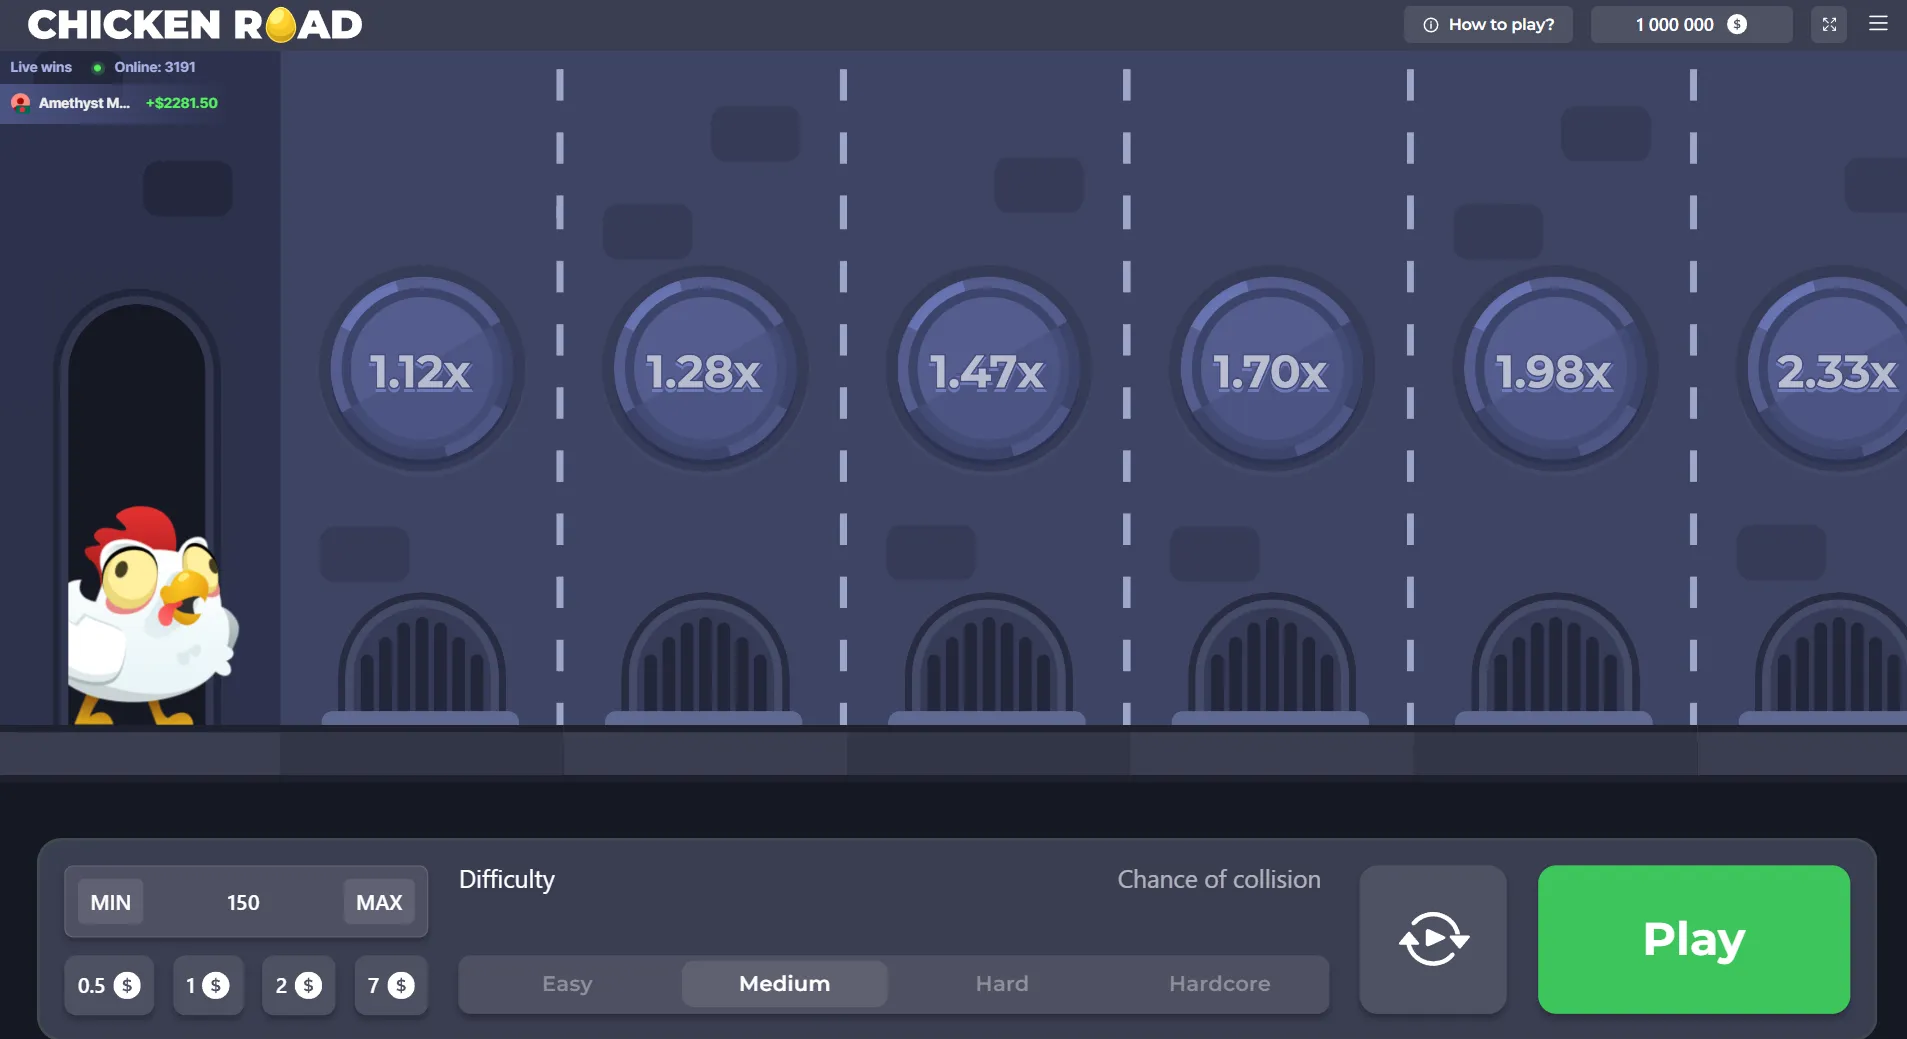Image resolution: width=1907 pixels, height=1039 pixels.
Task: Click the 1.12x multiplier manhole
Action: (421, 370)
